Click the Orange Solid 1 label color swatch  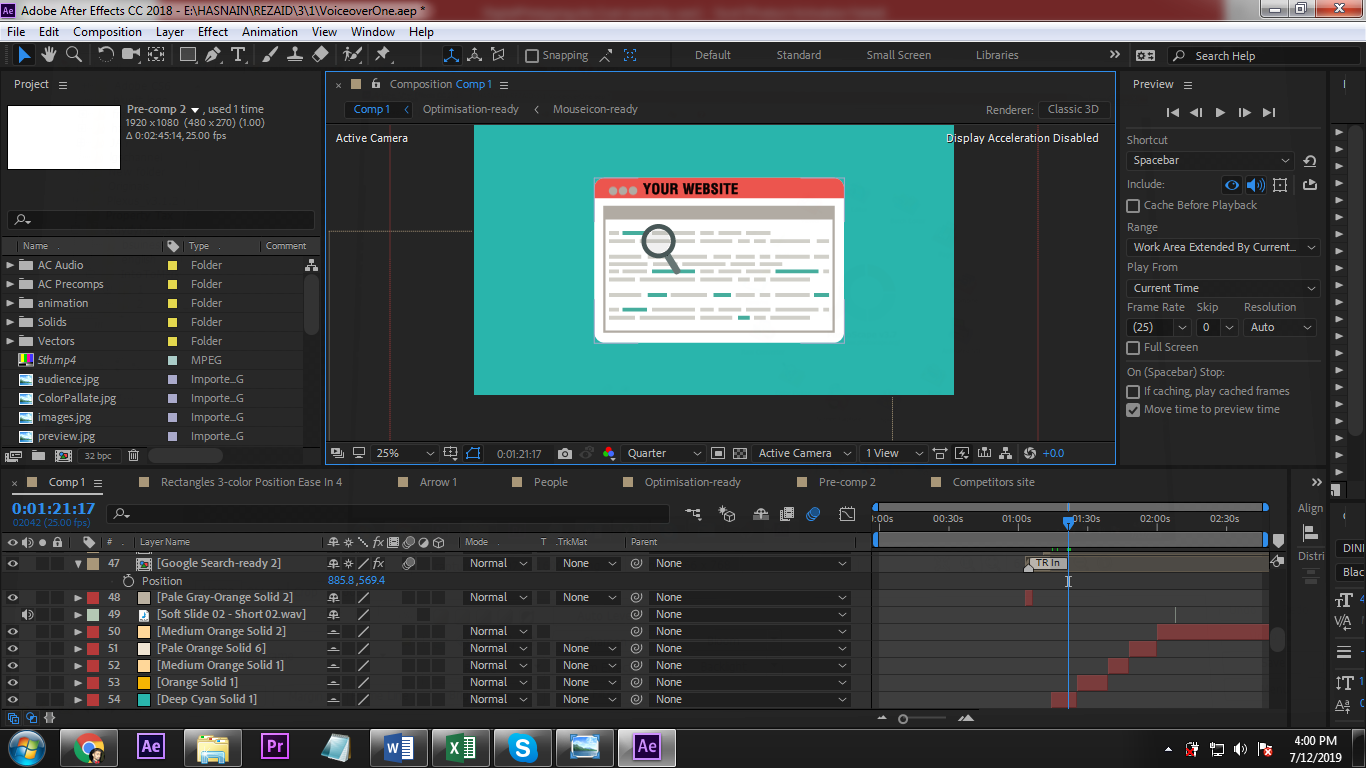click(92, 682)
